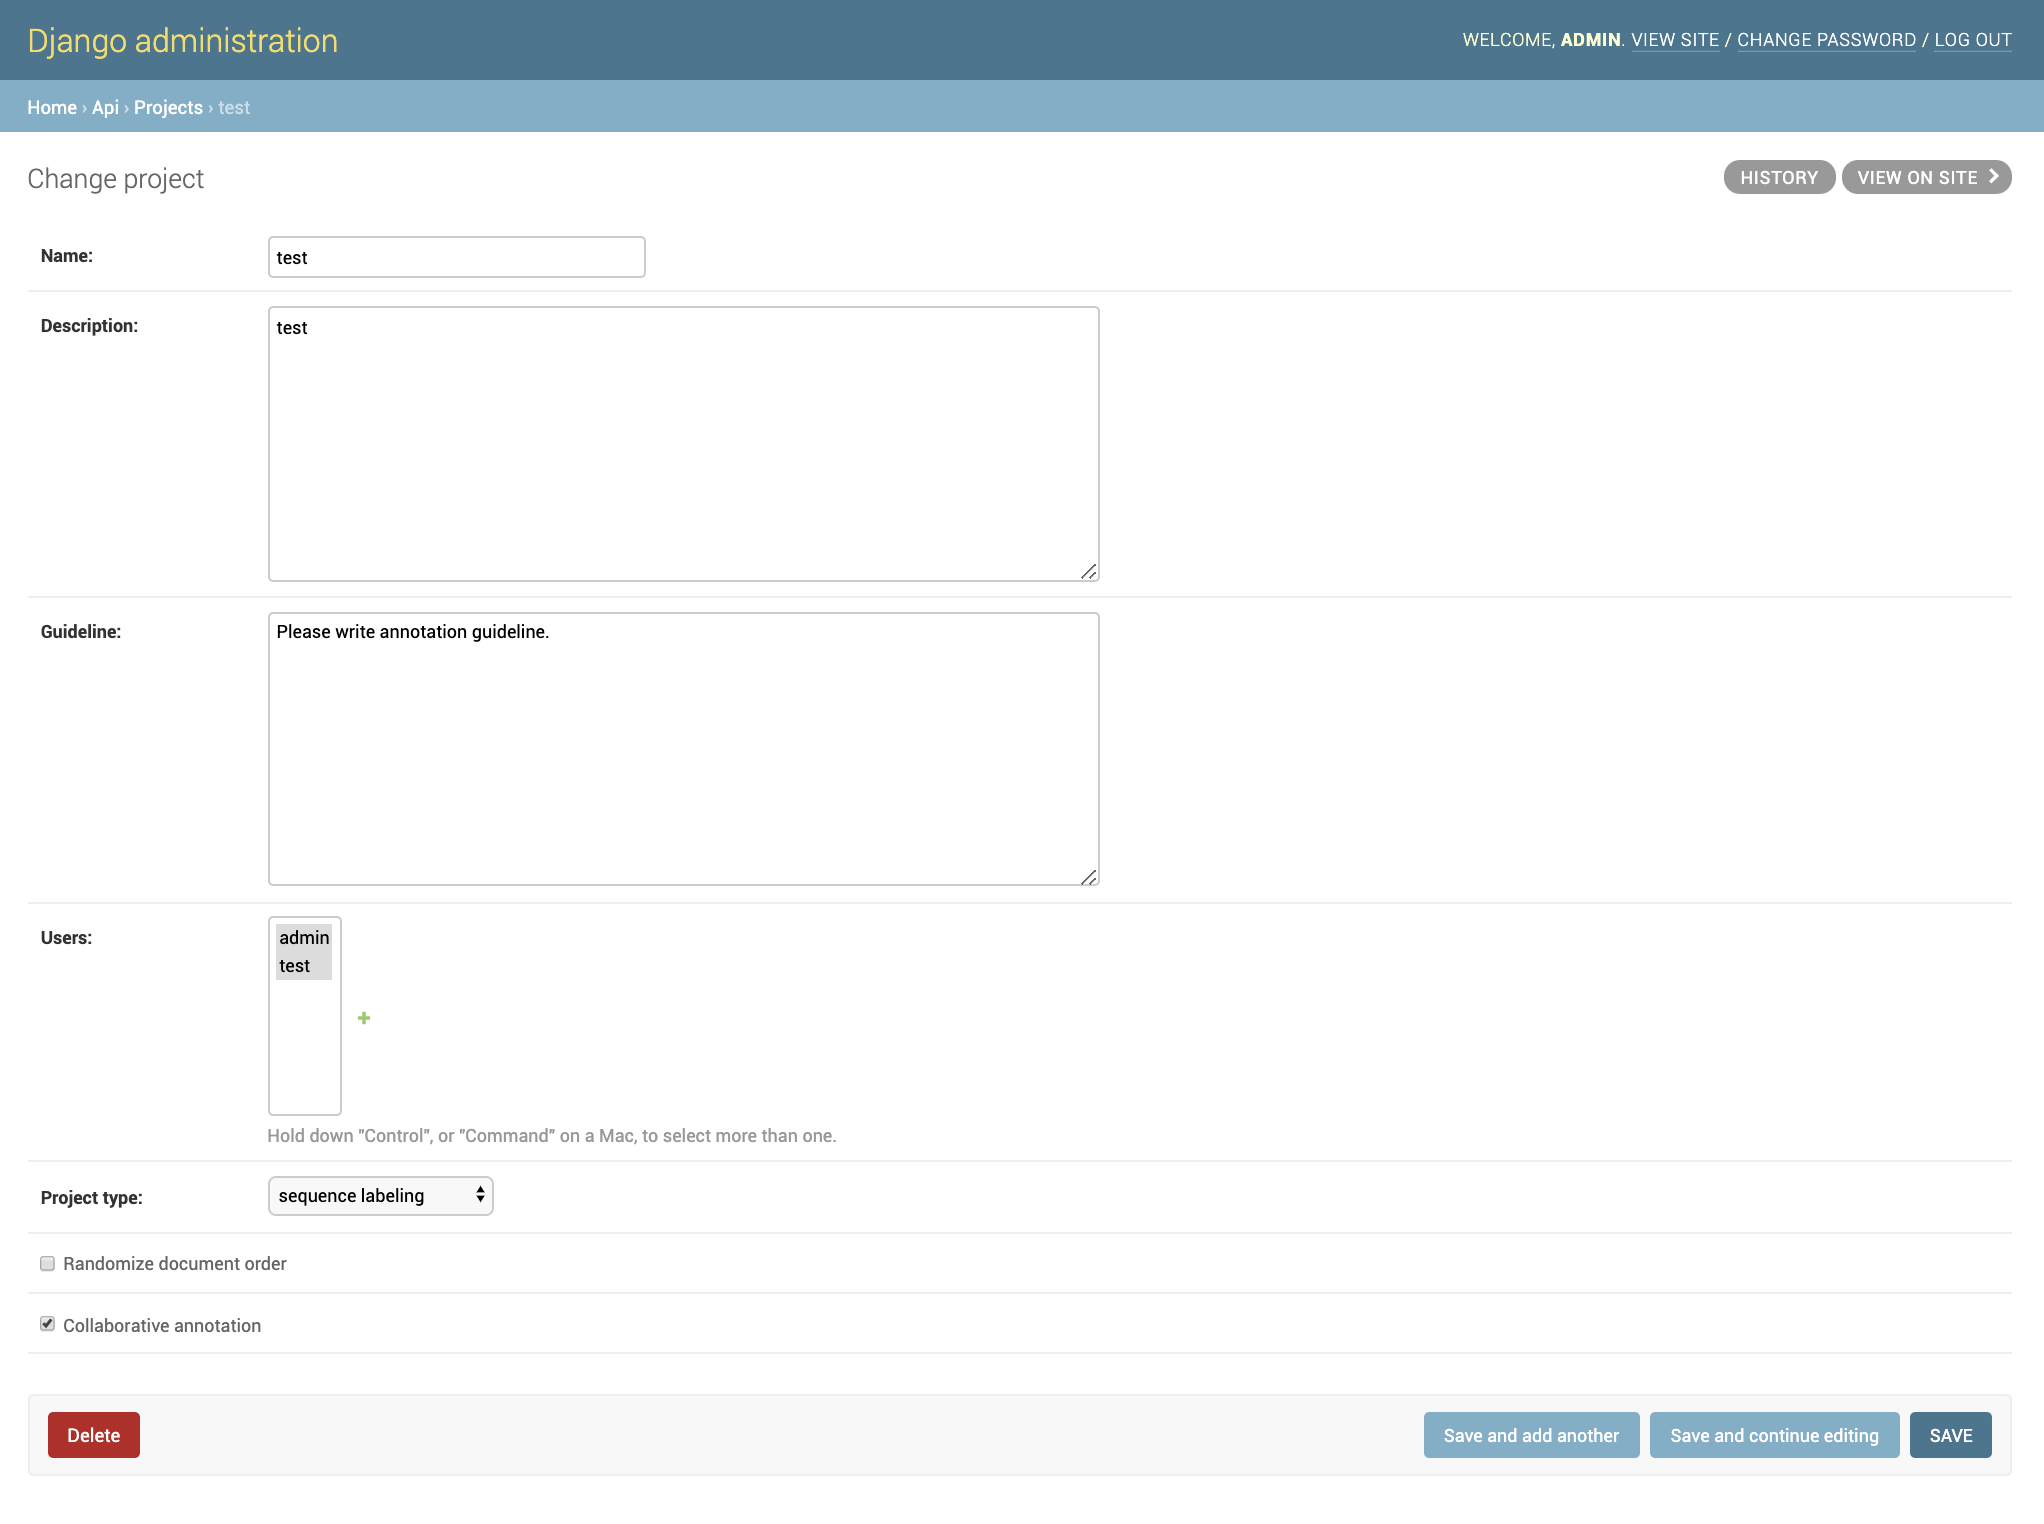
Task: Deselect the test user in the Users list
Action: pyautogui.click(x=295, y=965)
